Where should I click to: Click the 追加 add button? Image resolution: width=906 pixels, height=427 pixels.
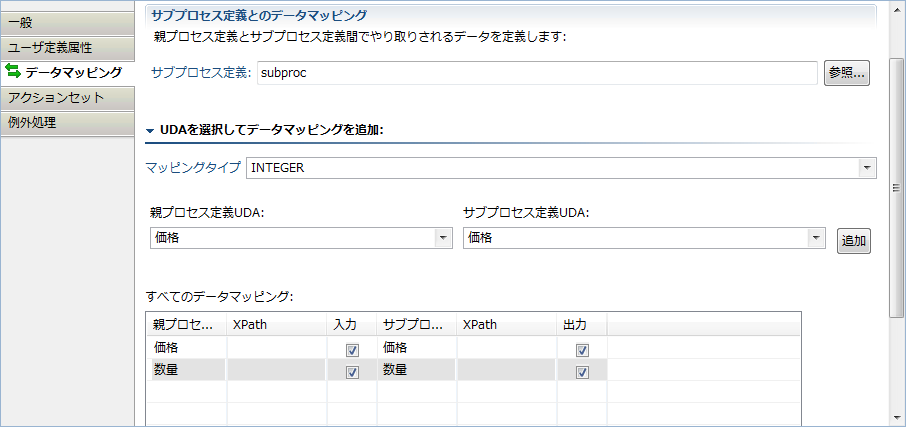(853, 241)
